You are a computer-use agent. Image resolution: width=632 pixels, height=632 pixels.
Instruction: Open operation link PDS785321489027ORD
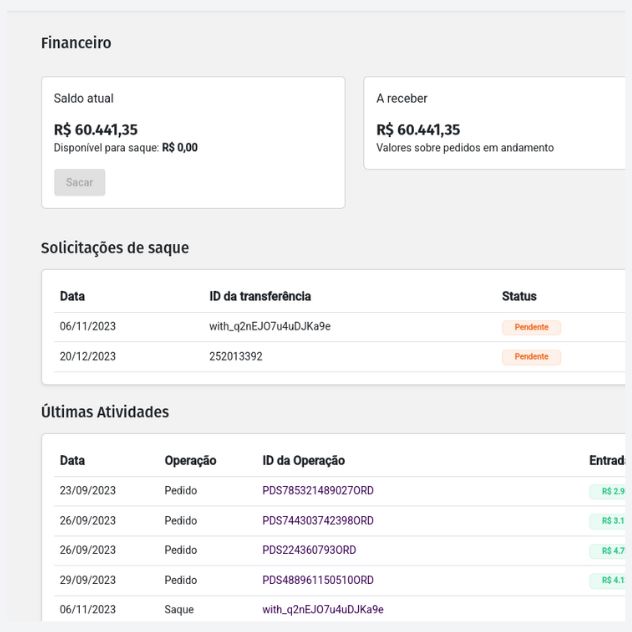pos(318,491)
